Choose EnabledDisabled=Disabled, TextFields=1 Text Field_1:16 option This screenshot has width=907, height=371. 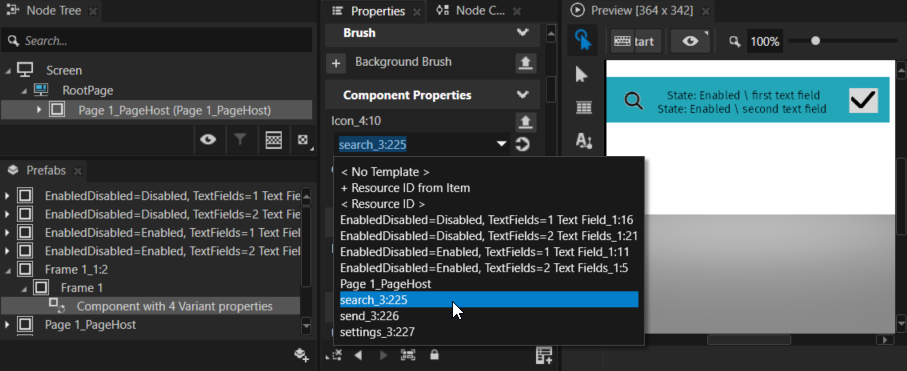coord(489,220)
